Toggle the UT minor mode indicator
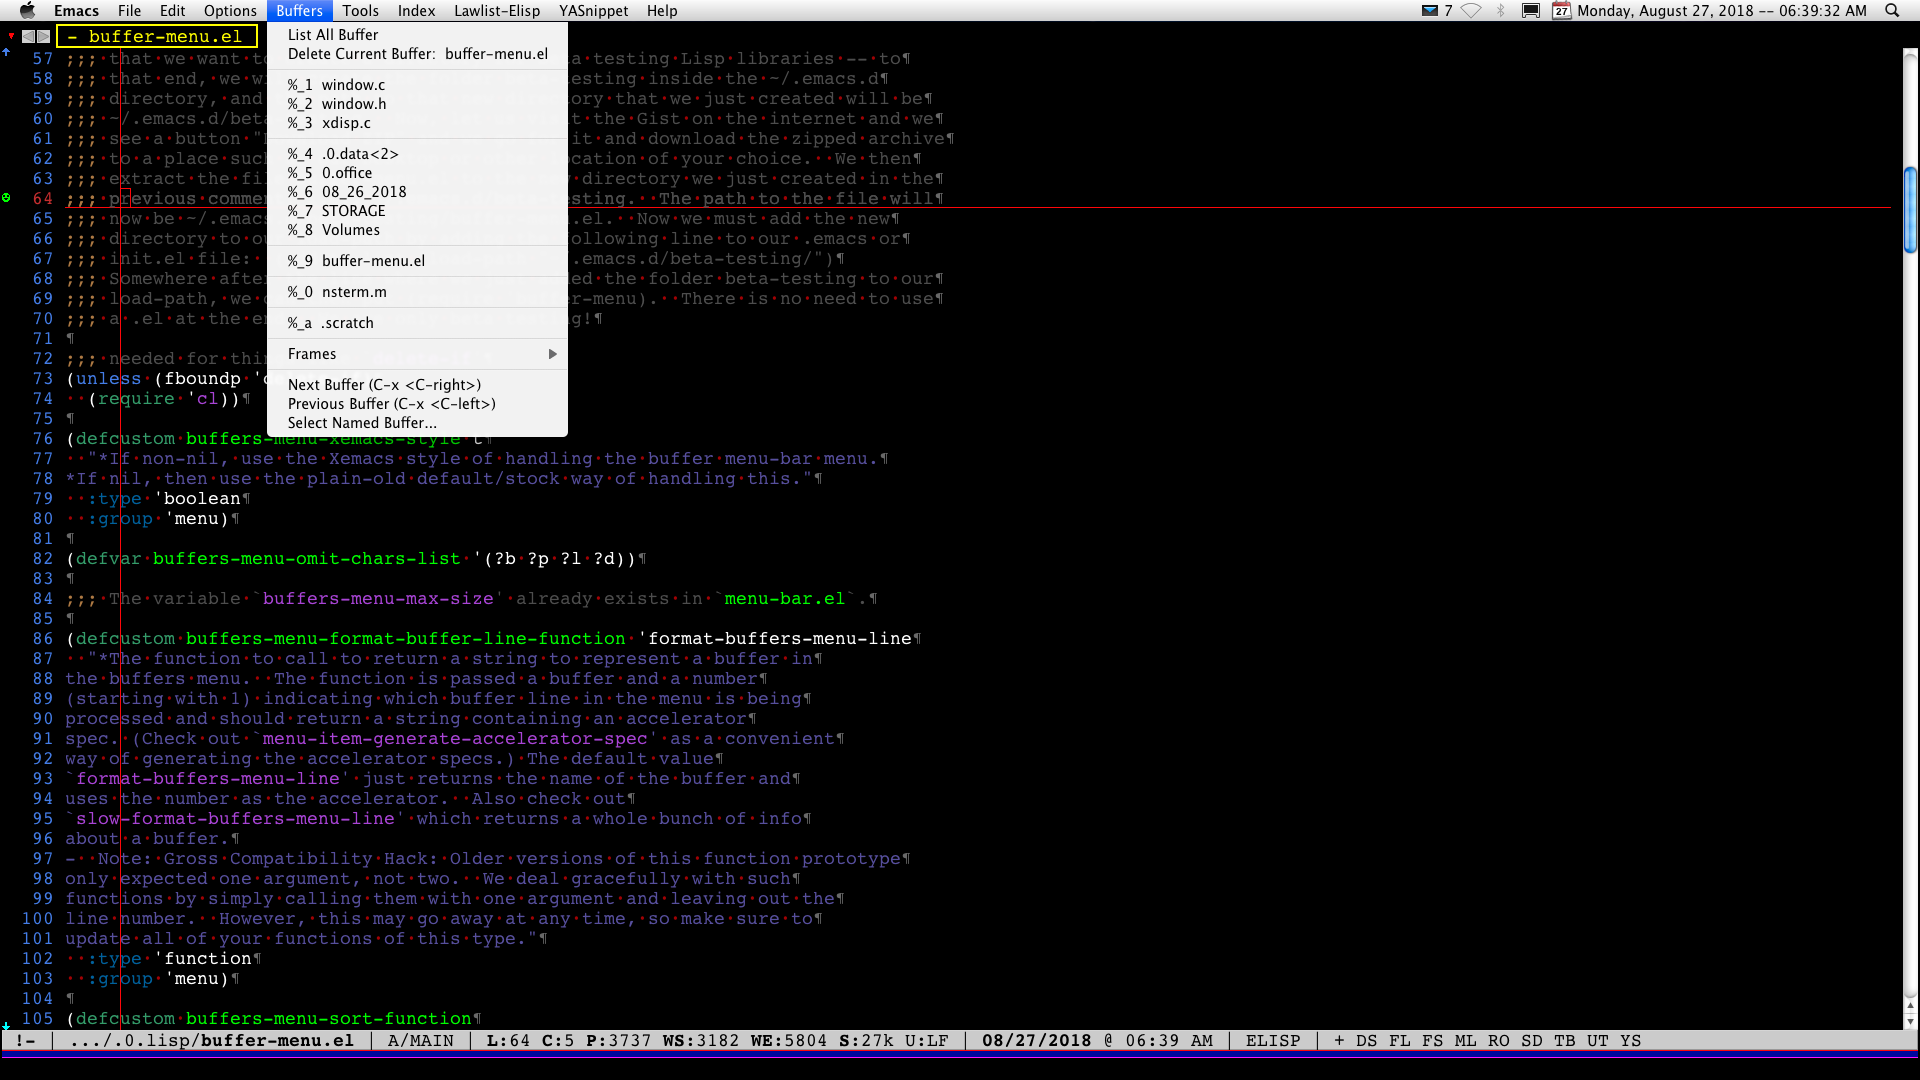The width and height of the screenshot is (1920, 1080). click(x=1597, y=1040)
